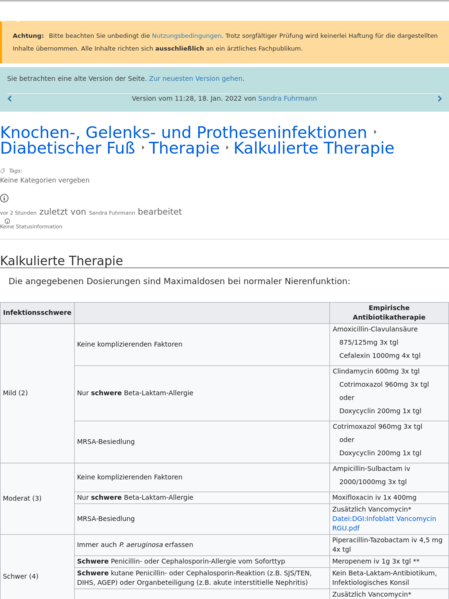Click the 'Infektionsschwere' column header
Screen dimensions: 449x599
(37, 312)
